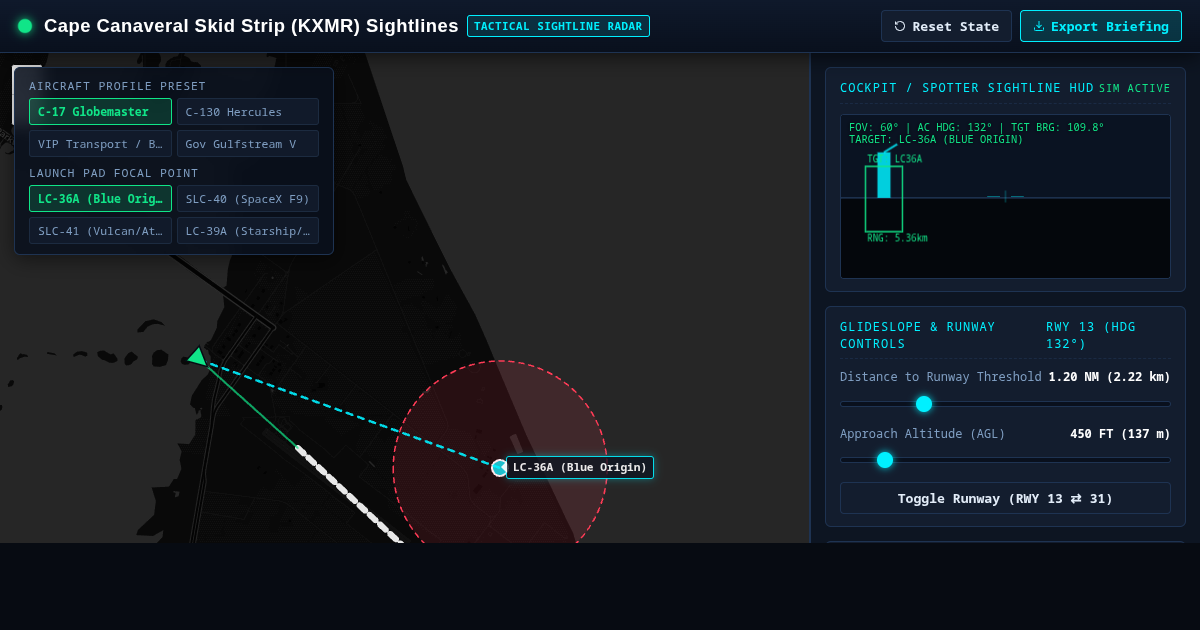Click the dashed white runway on map
1200x630 pixels.
click(x=348, y=494)
